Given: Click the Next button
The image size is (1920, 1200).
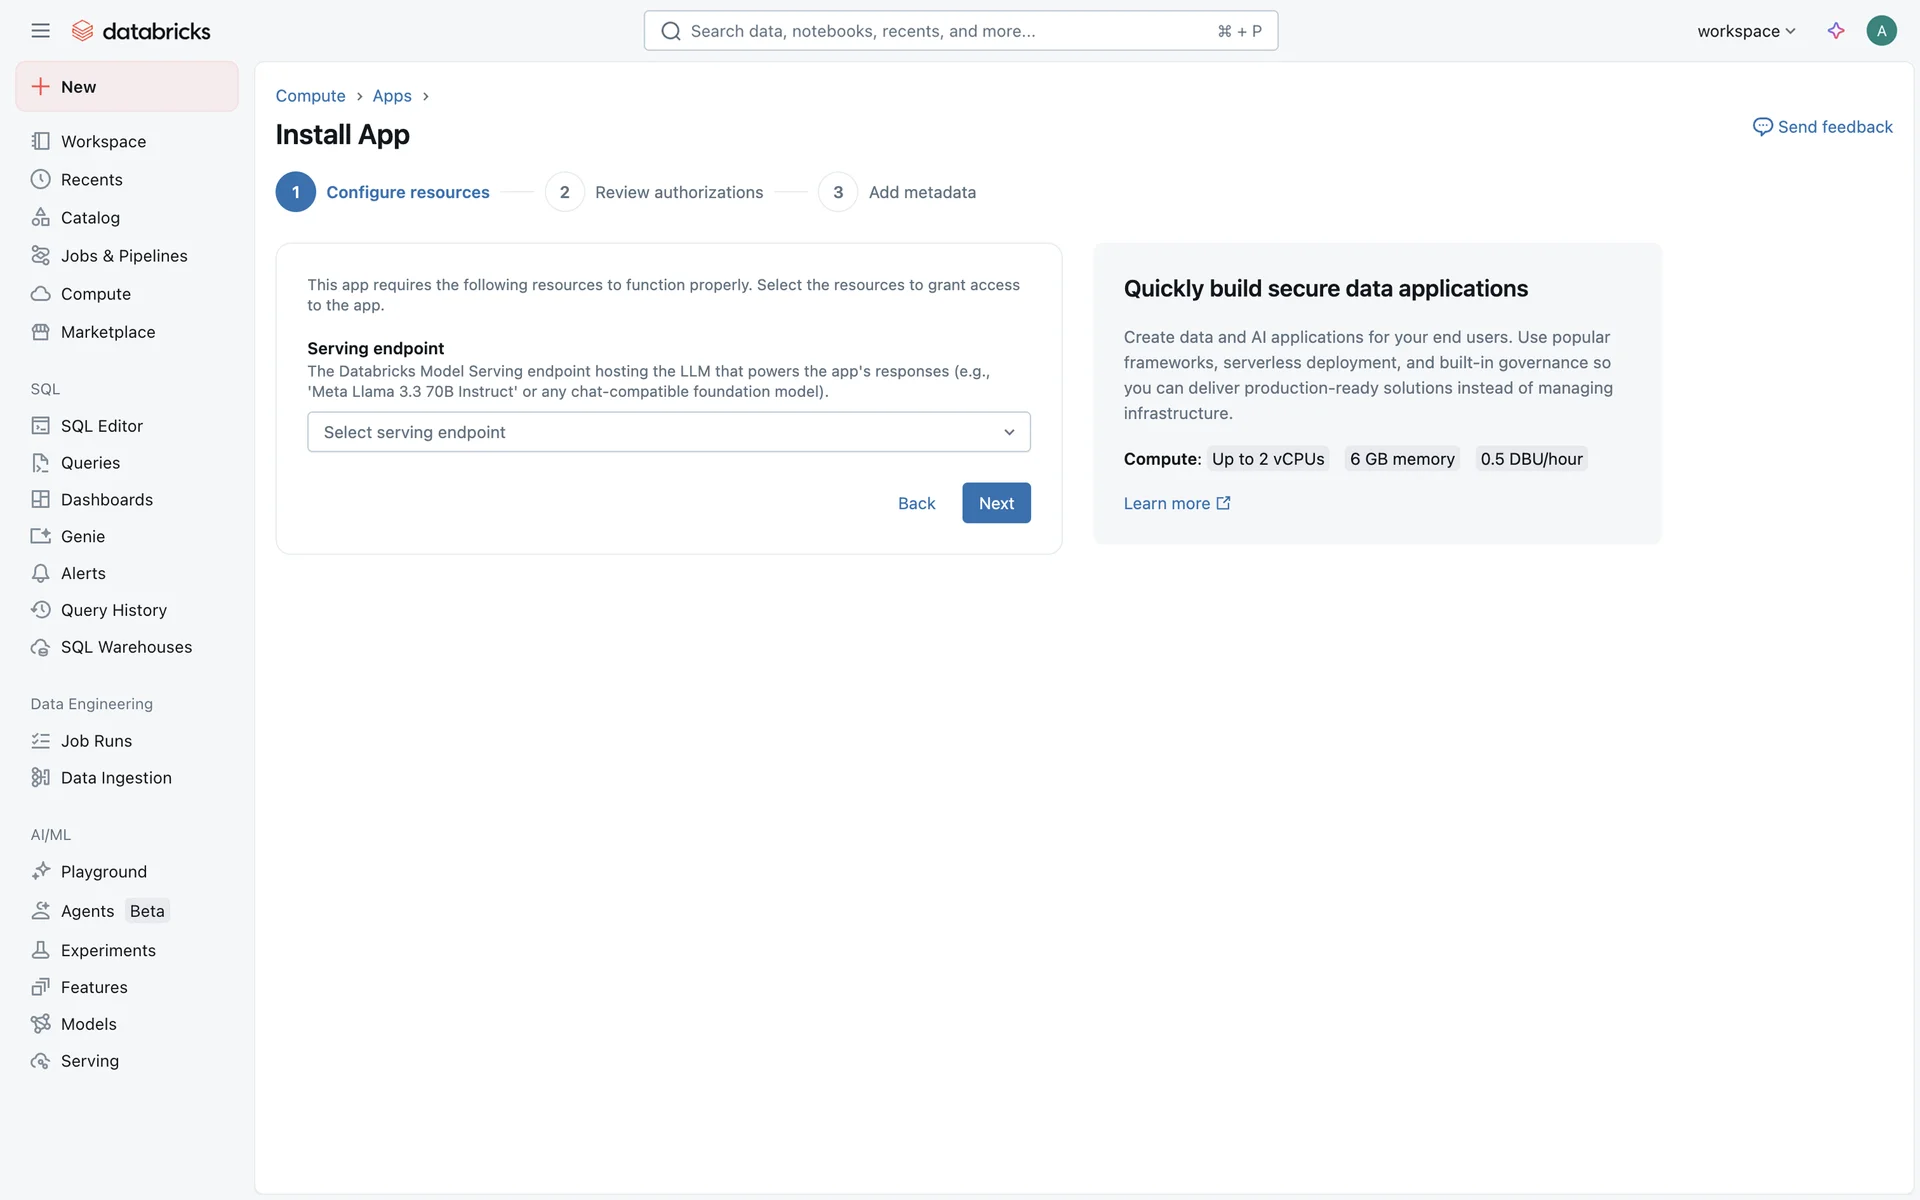Looking at the screenshot, I should 995,503.
